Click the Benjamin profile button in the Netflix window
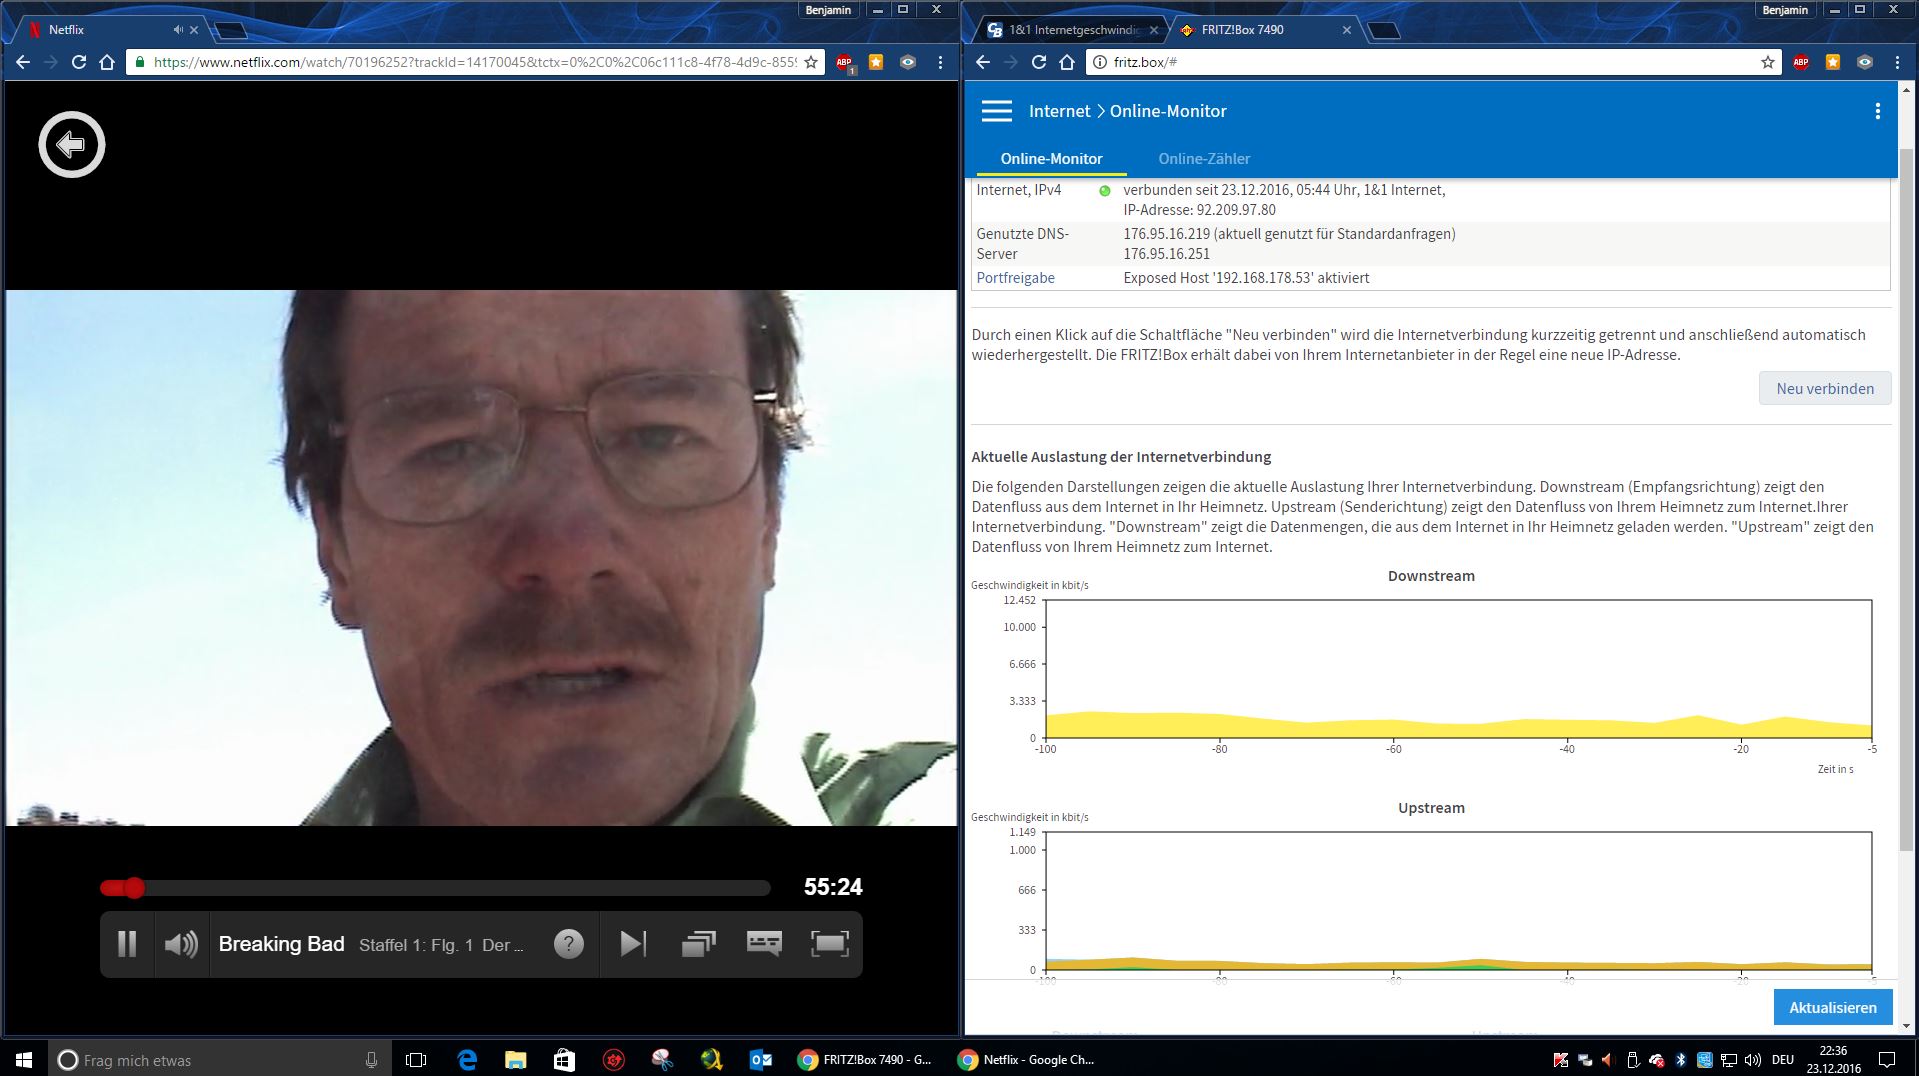The height and width of the screenshot is (1076, 1919). (829, 10)
